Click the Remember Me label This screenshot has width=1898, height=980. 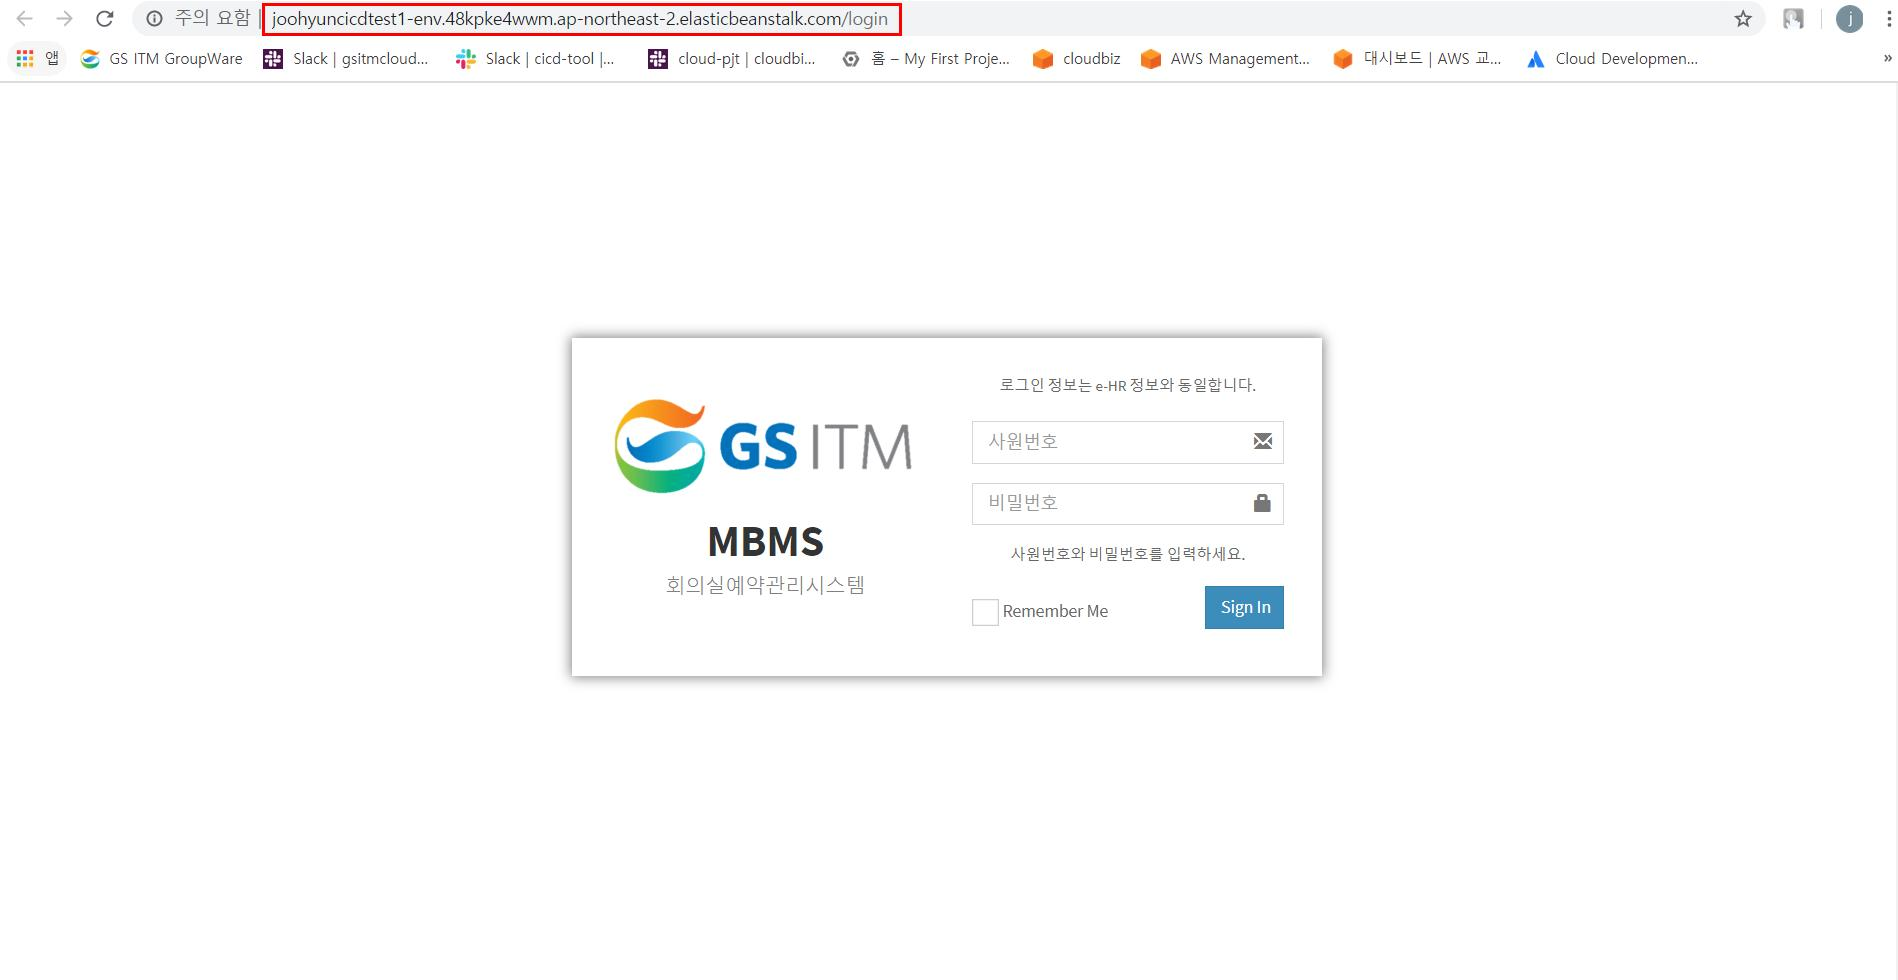1055,611
